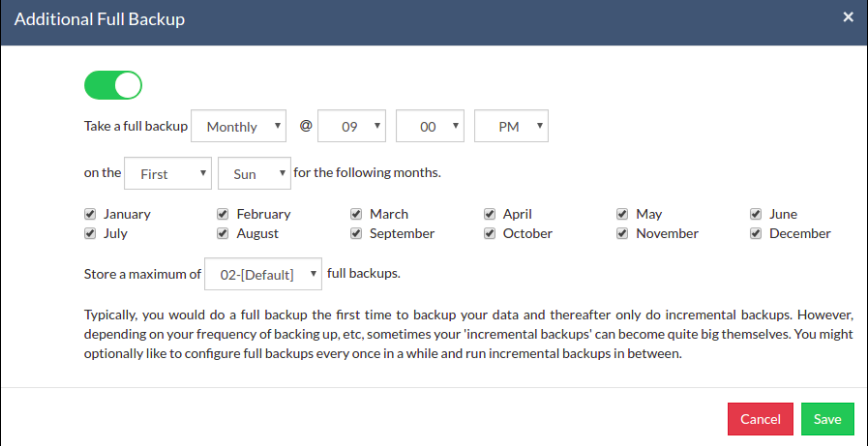Image resolution: width=868 pixels, height=446 pixels.
Task: Toggle the additional full backup switch off
Action: (113, 85)
